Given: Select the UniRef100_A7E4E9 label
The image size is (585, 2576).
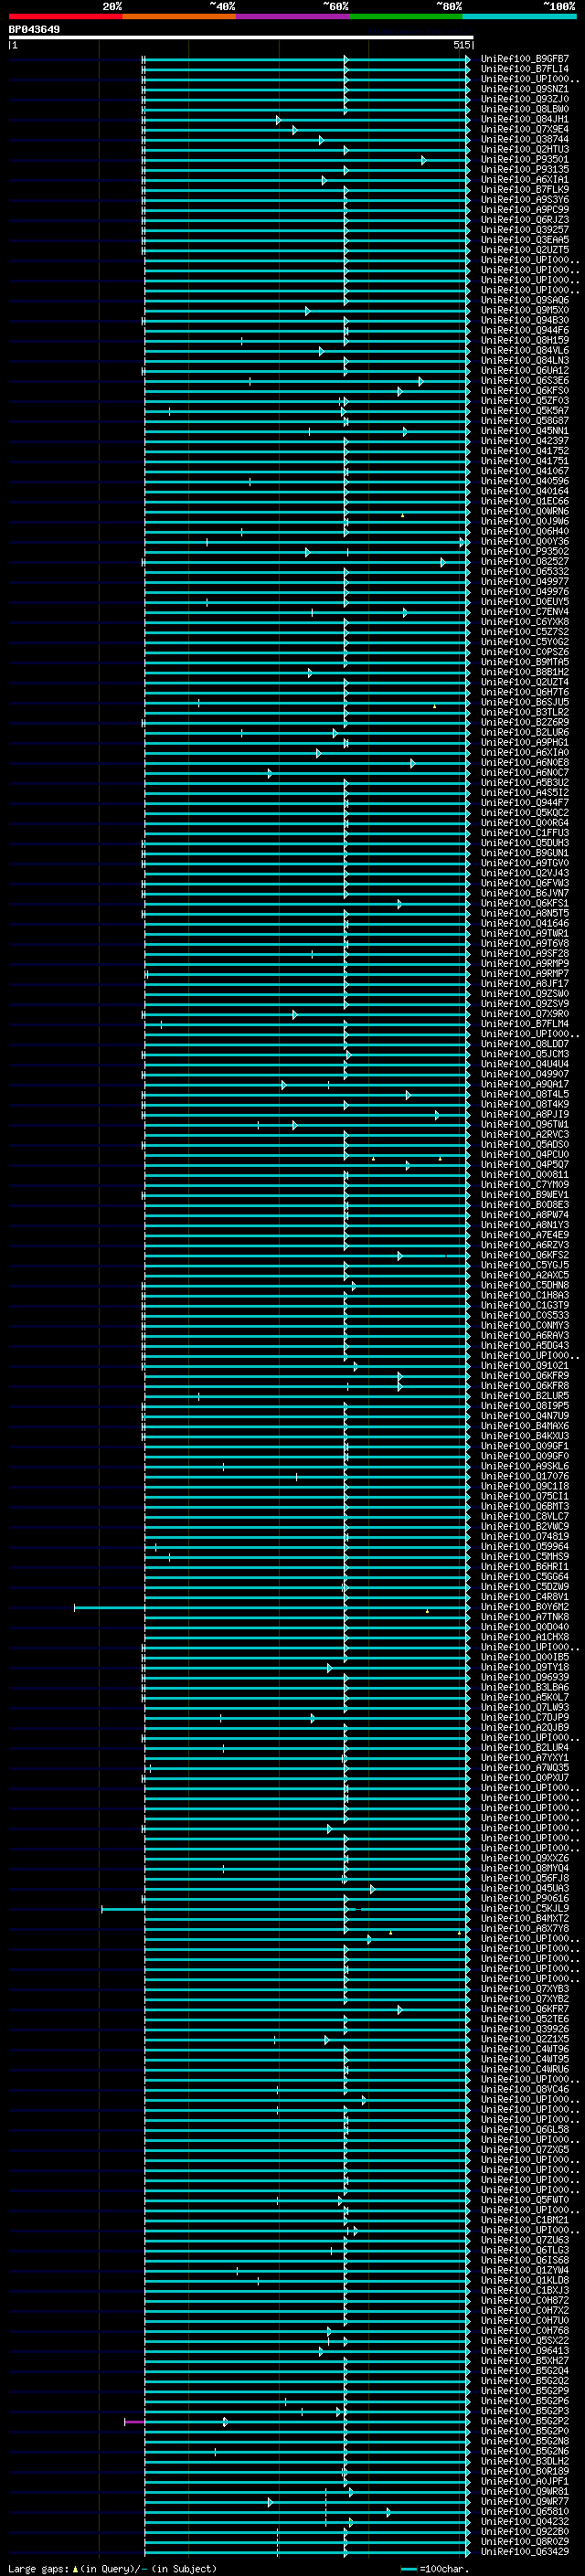Looking at the screenshot, I should click(x=525, y=1235).
